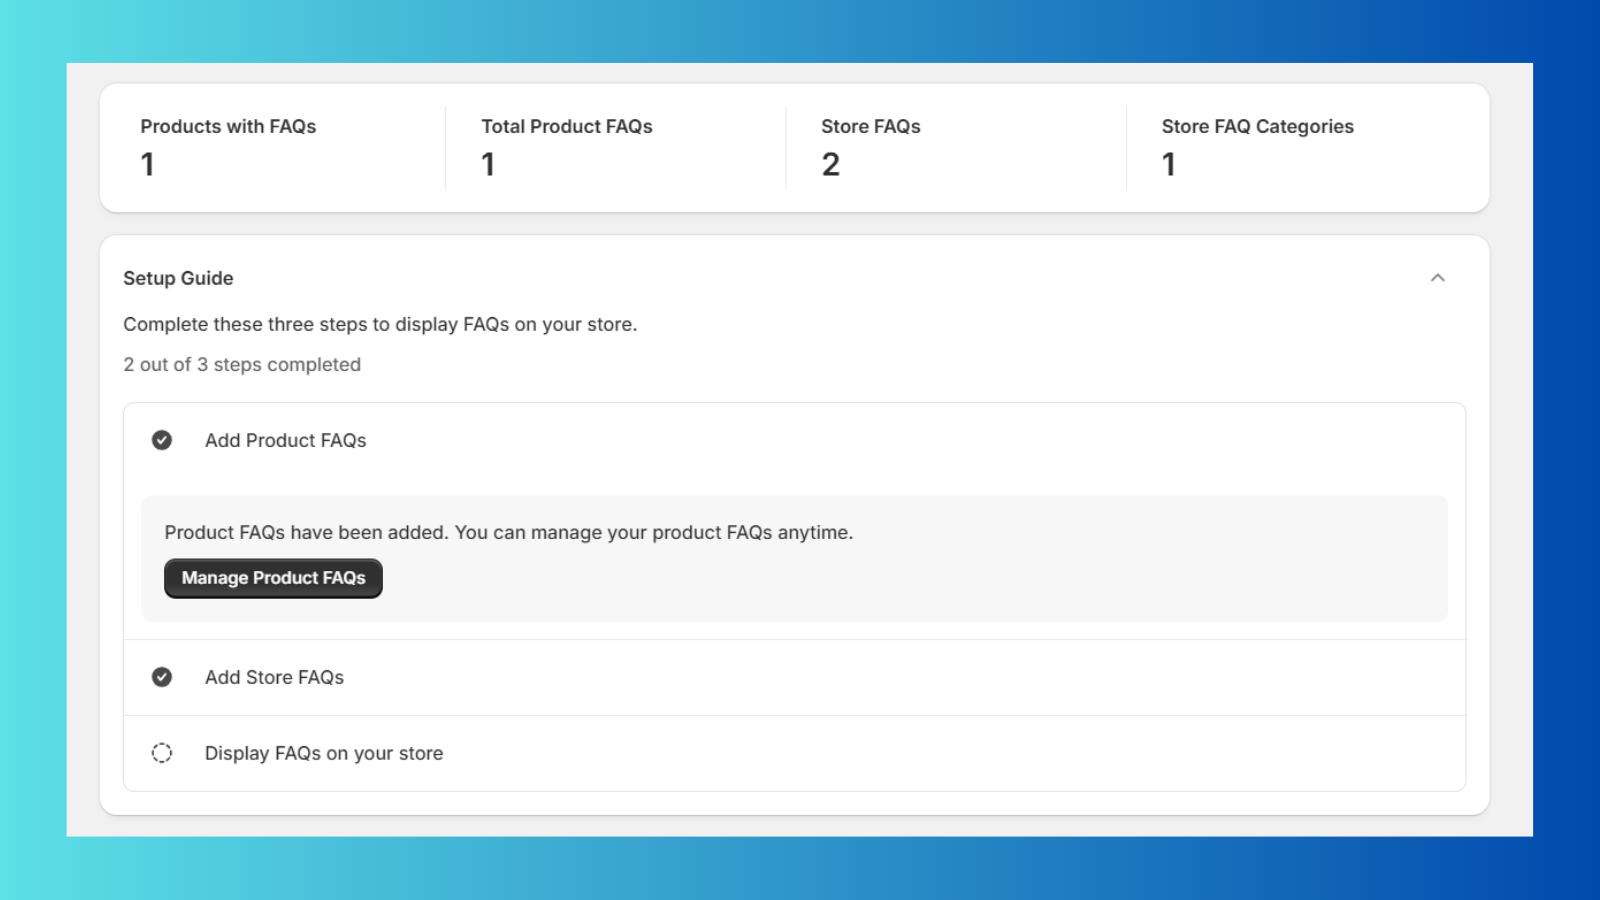Expand the Add Store FAQs step
Screen dimensions: 1600x900
[794, 677]
